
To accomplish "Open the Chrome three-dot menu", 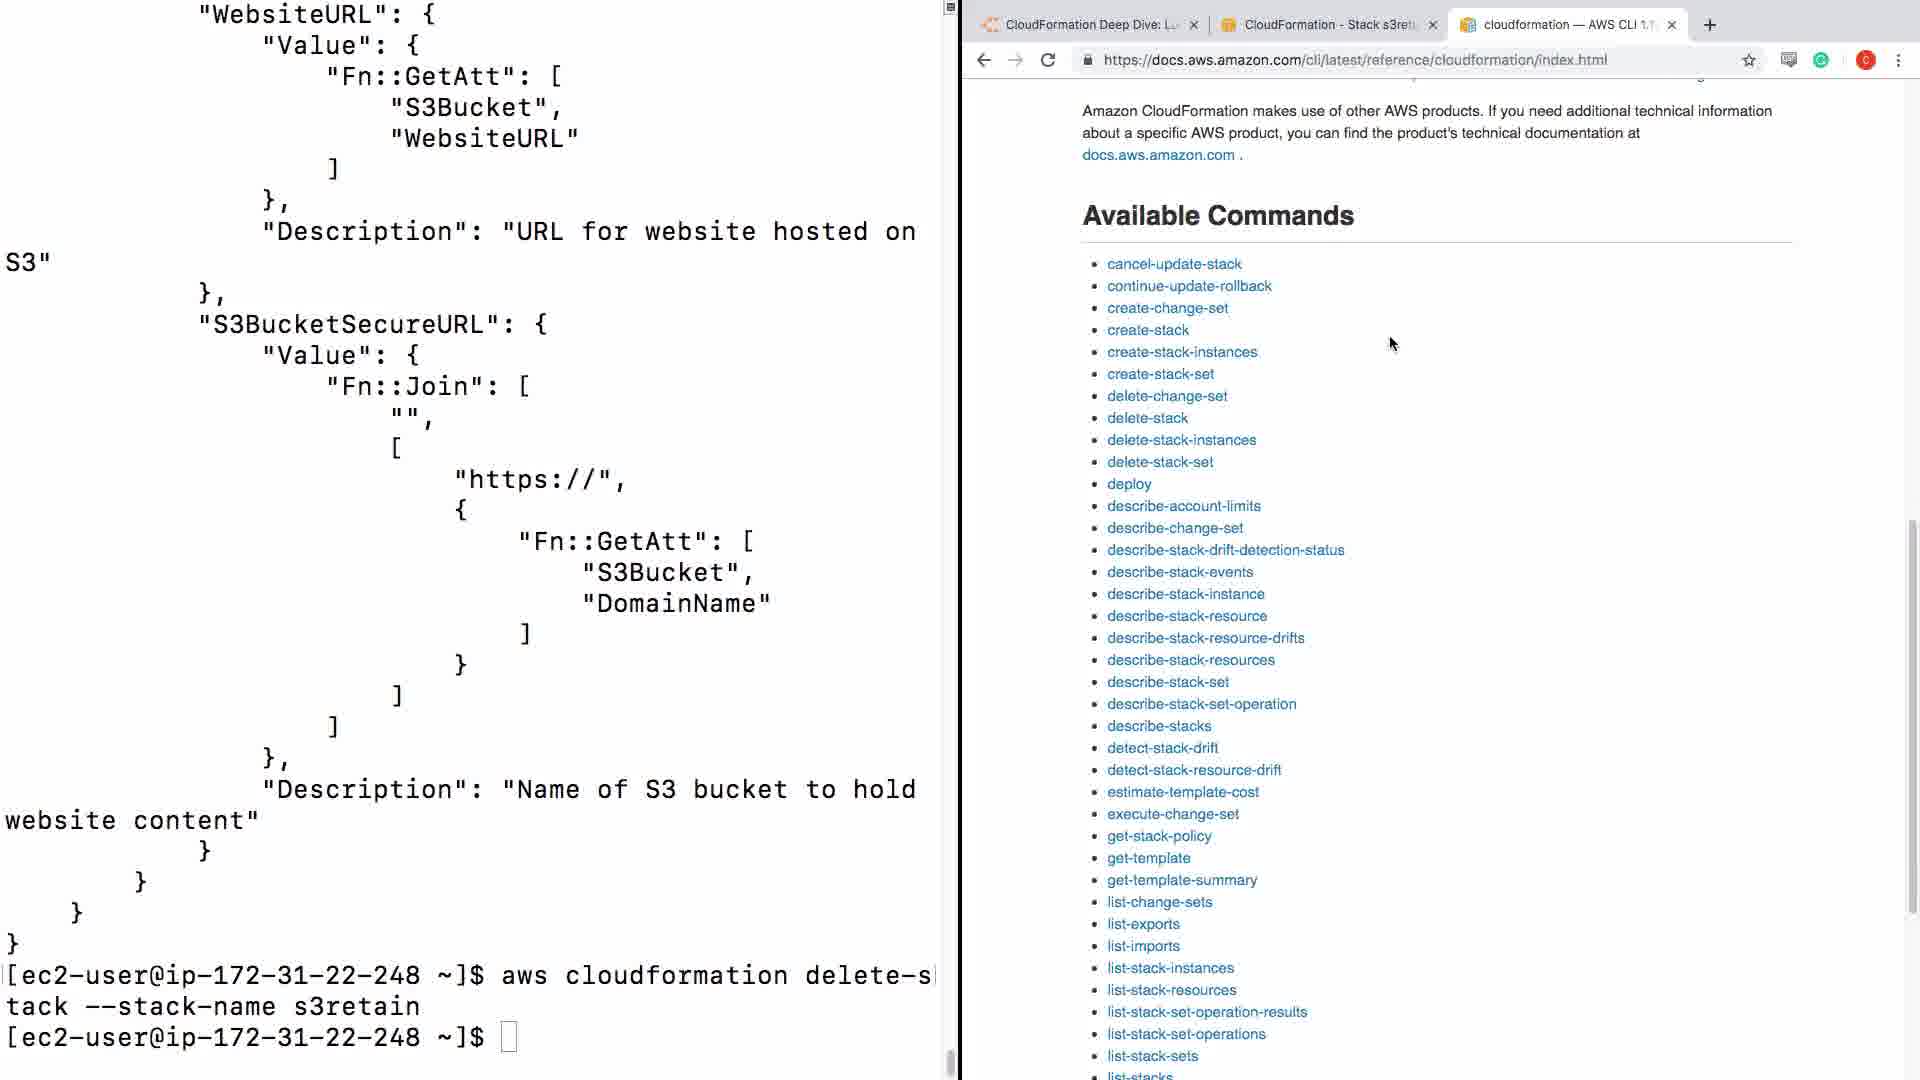I will point(1898,60).
